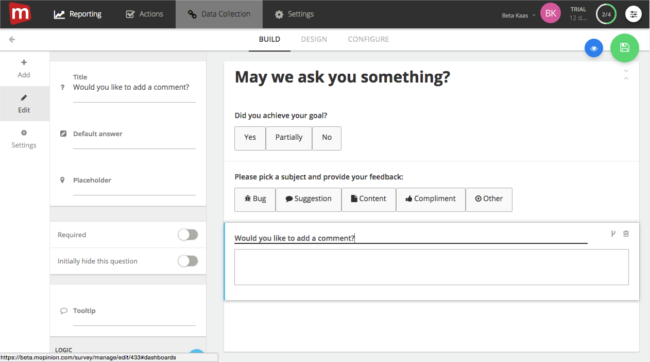Screen dimensions: 650x362
Task: Select the Yes answer button
Action: 250,138
